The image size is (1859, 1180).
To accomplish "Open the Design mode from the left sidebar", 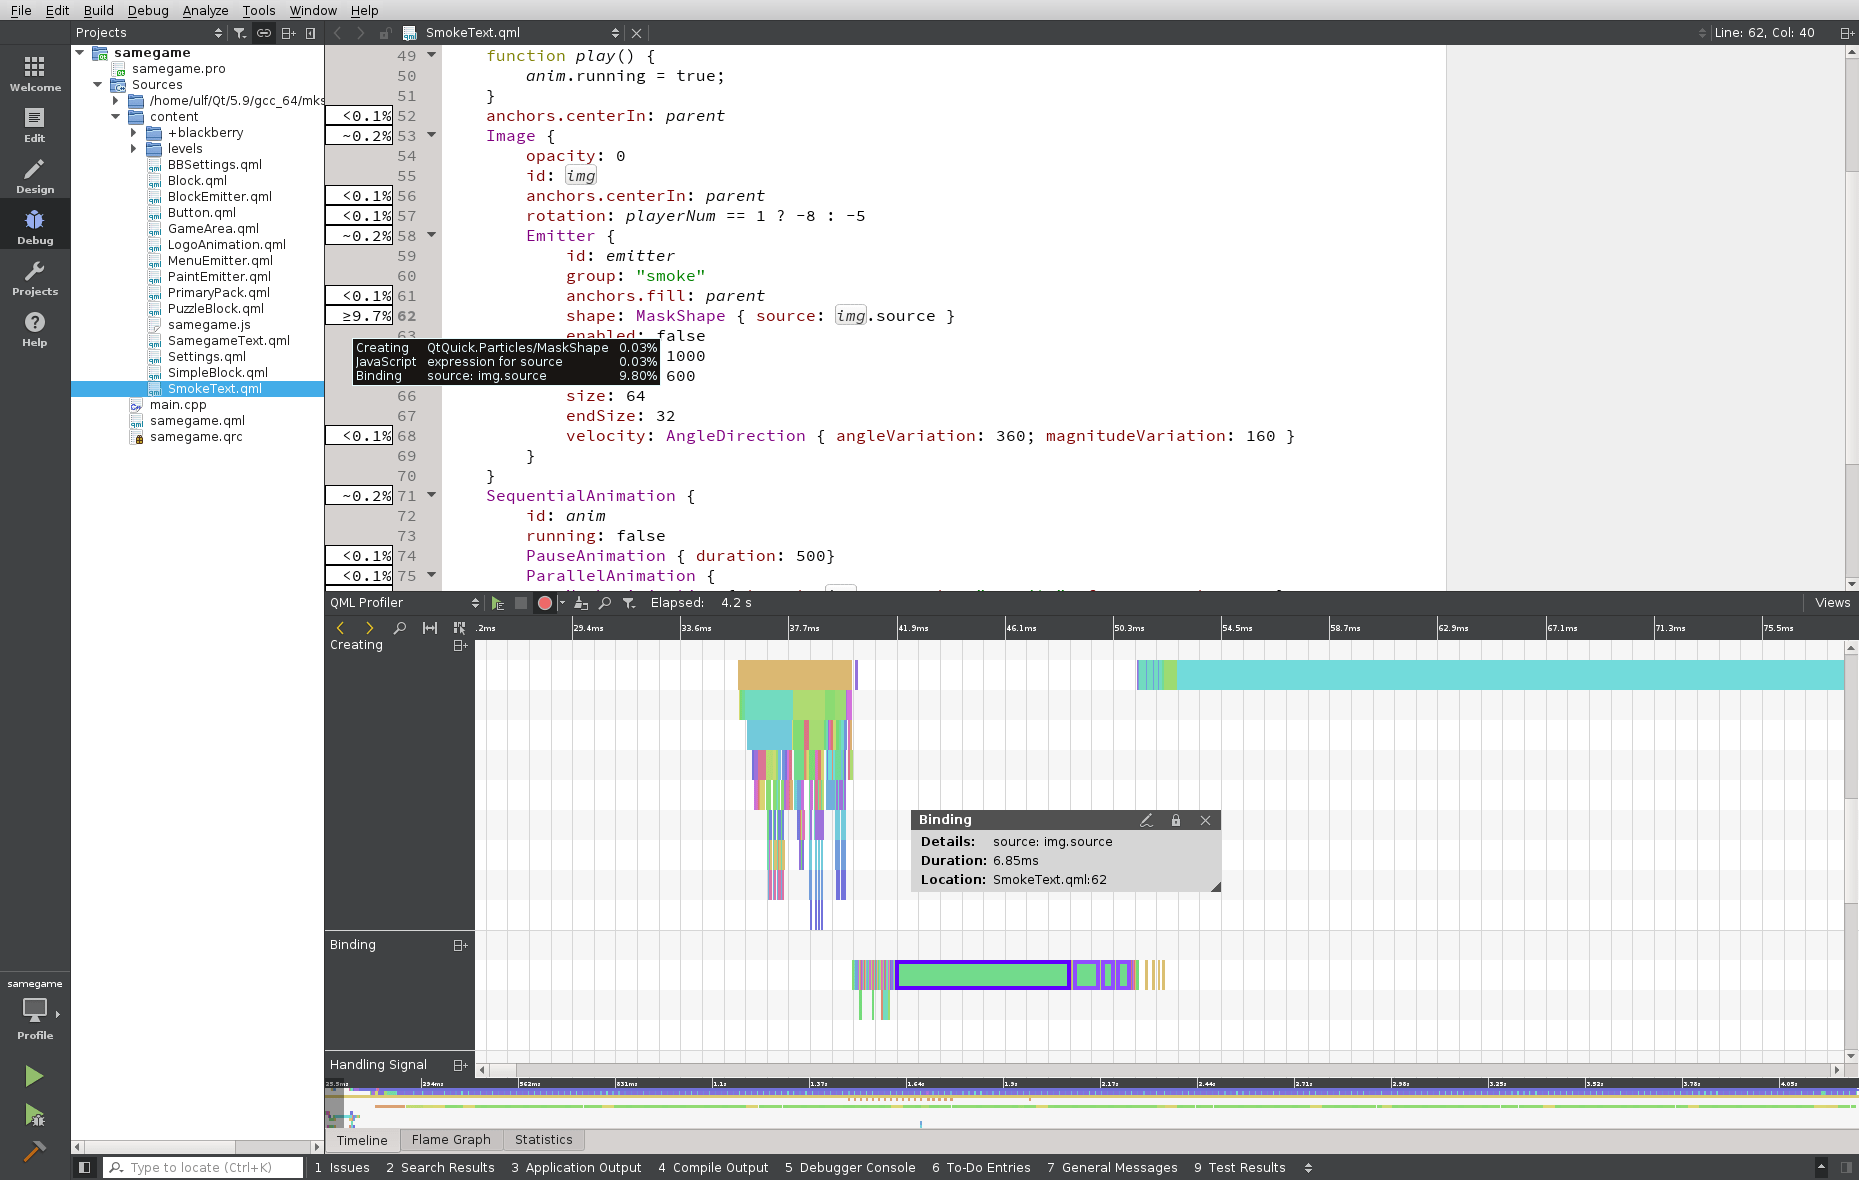I will coord(35,172).
